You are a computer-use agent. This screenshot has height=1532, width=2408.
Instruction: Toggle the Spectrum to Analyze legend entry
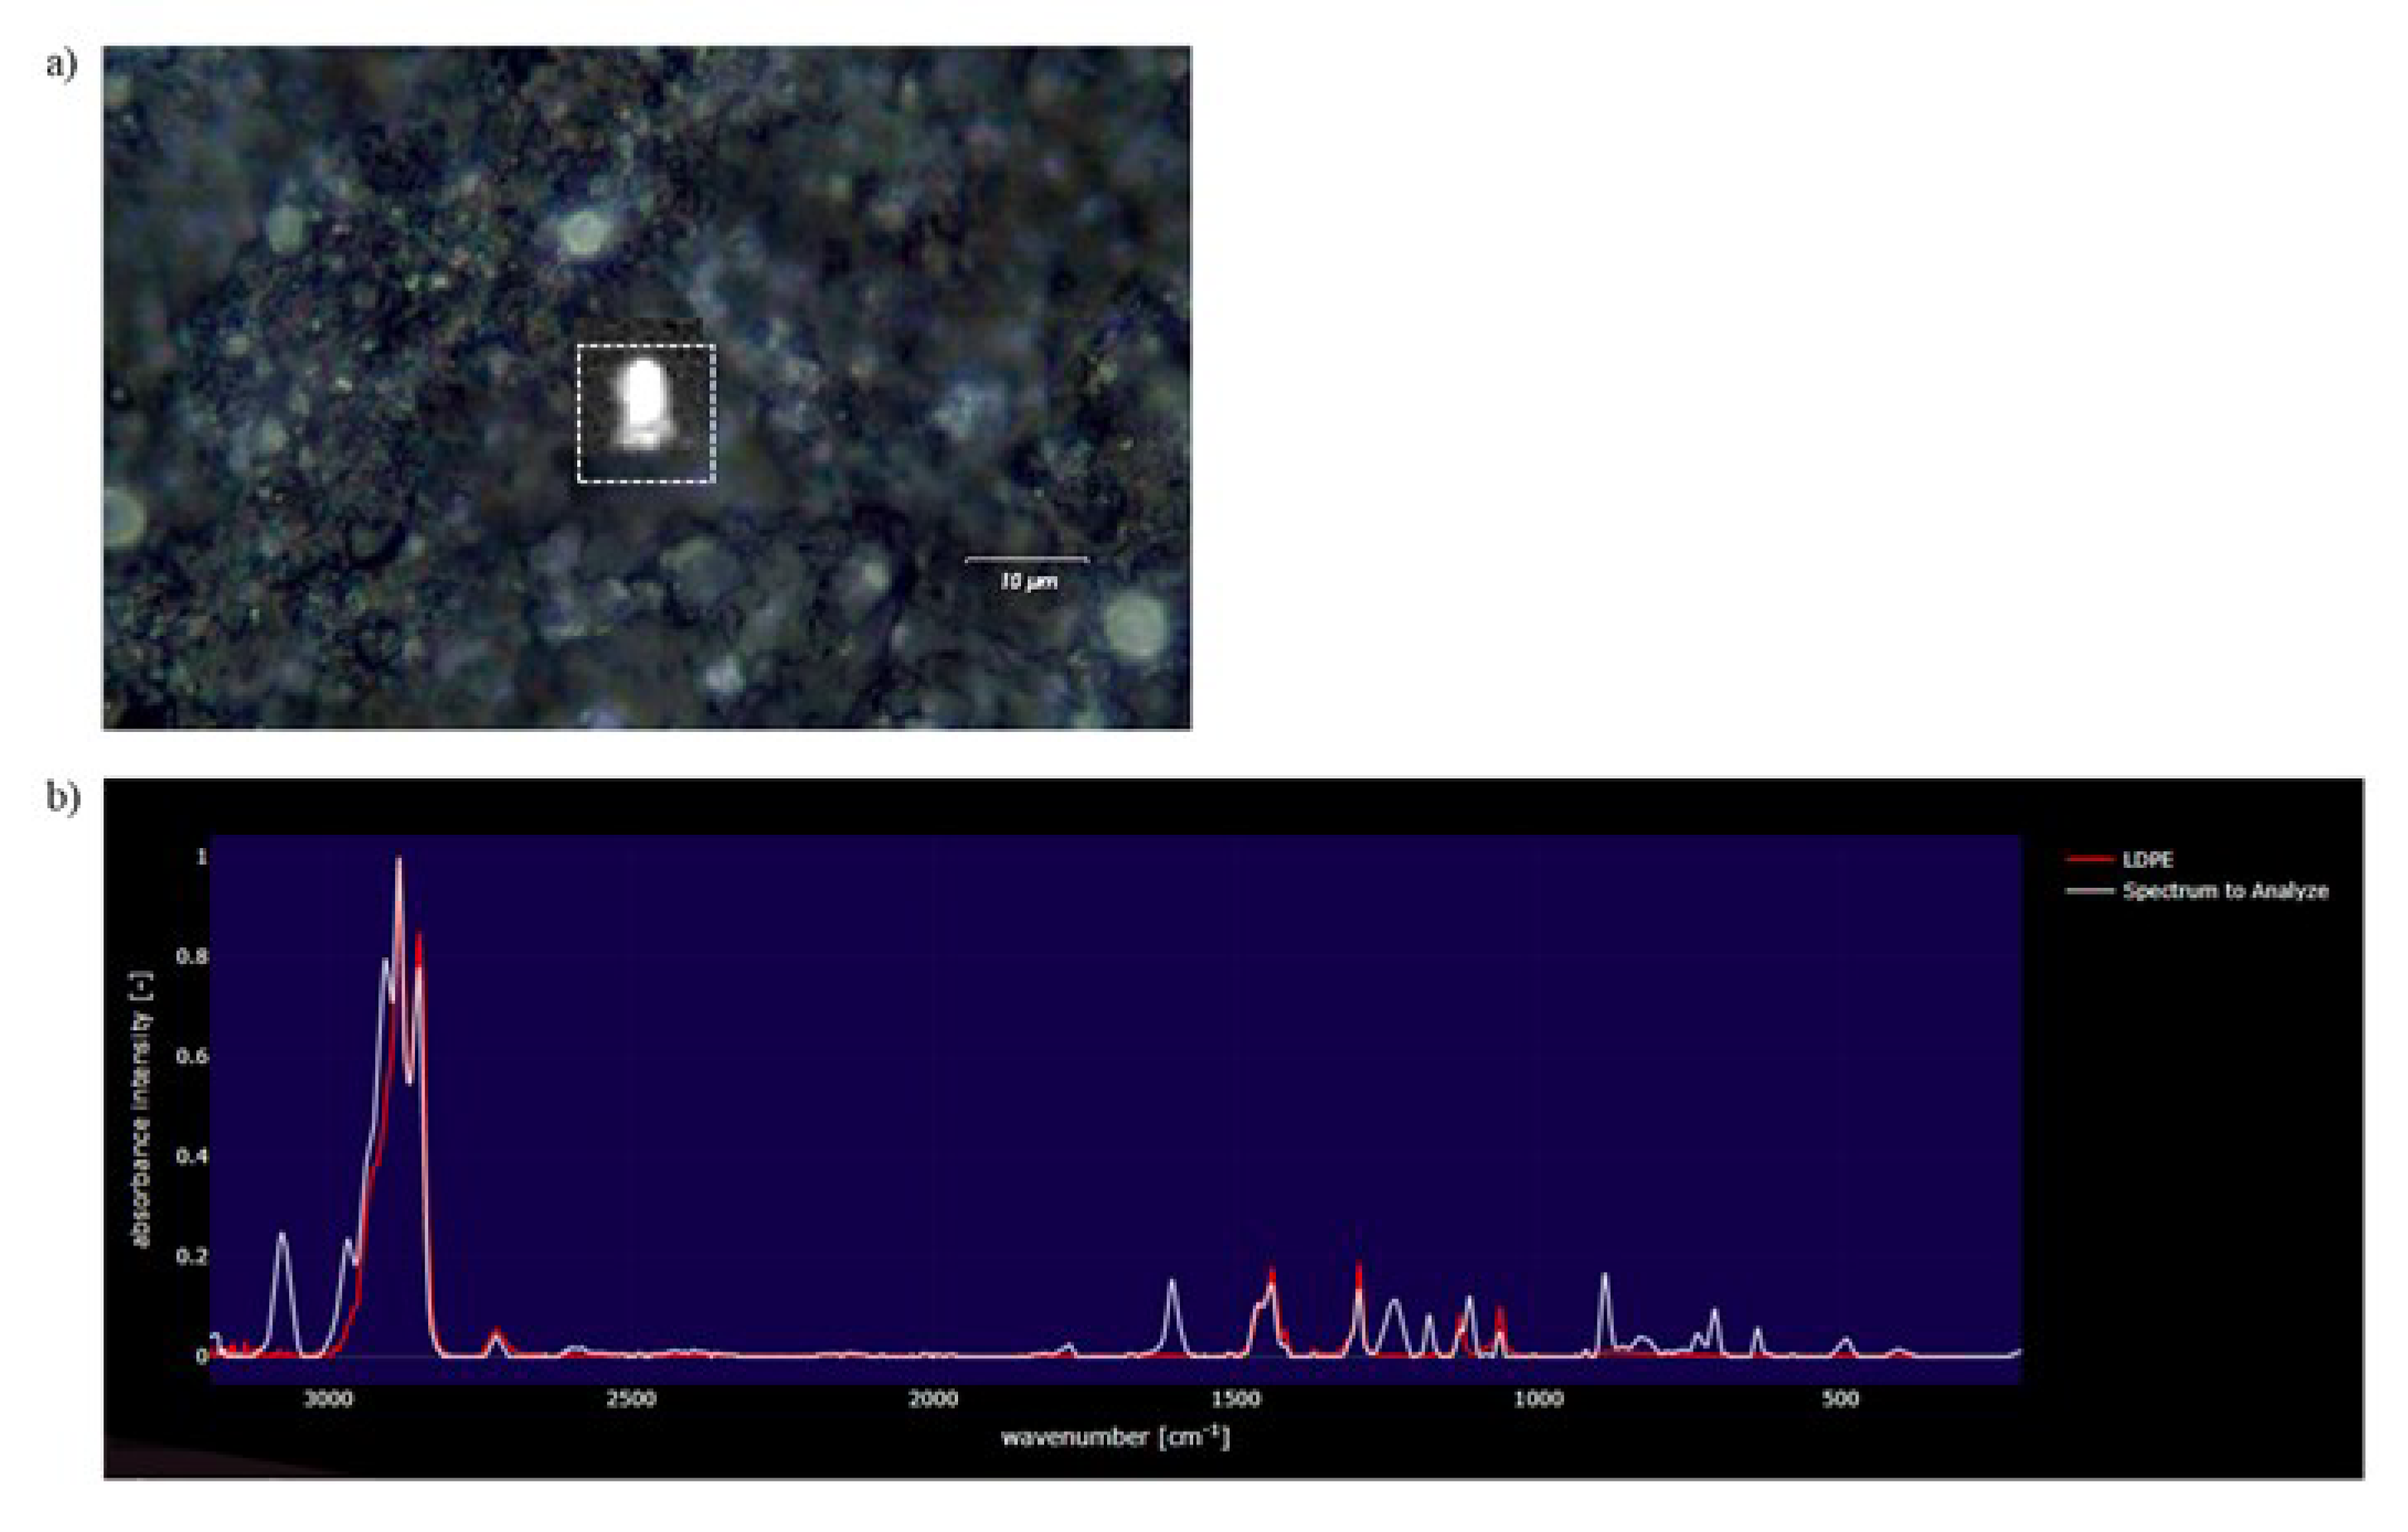tap(2224, 890)
